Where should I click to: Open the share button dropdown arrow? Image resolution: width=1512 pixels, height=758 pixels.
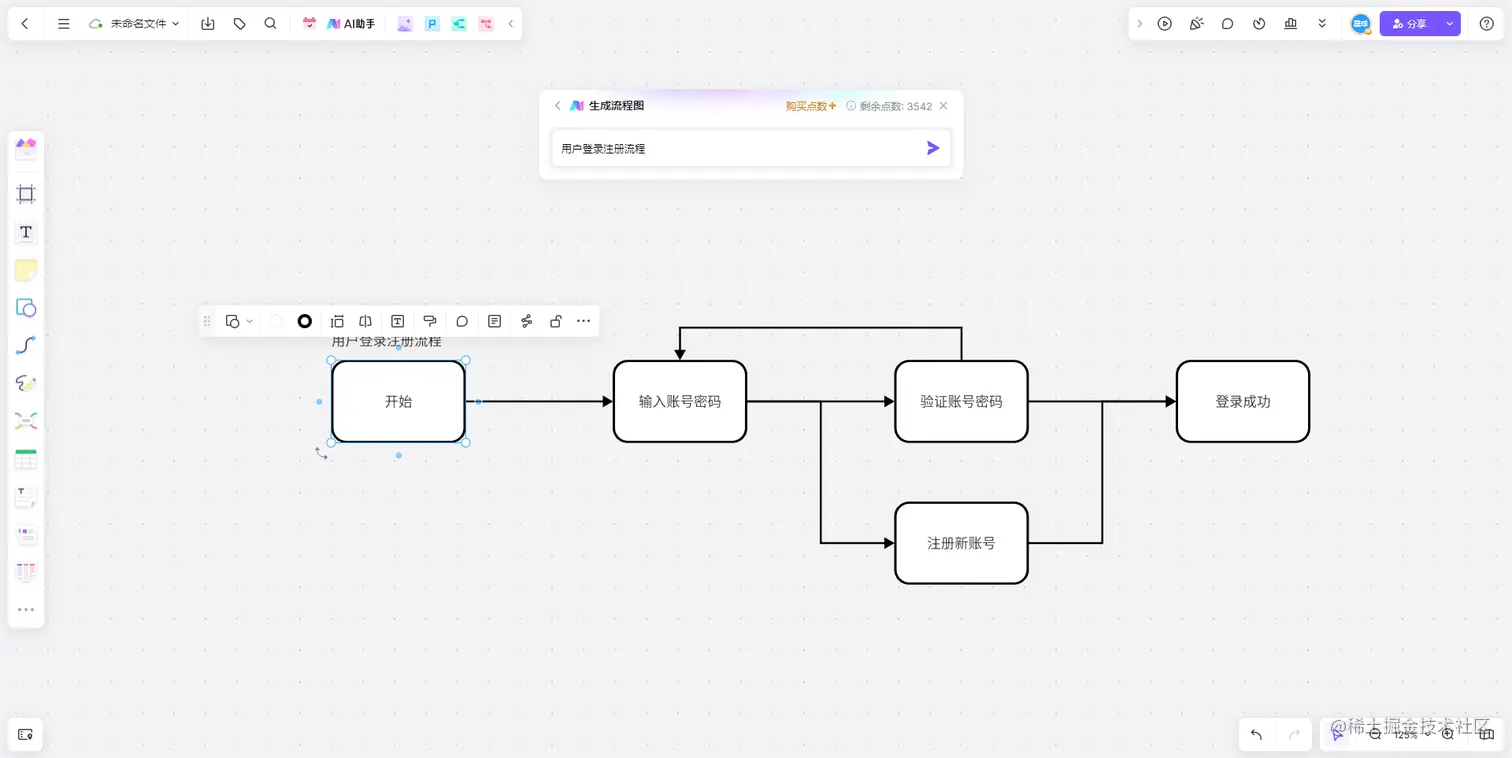coord(1450,24)
